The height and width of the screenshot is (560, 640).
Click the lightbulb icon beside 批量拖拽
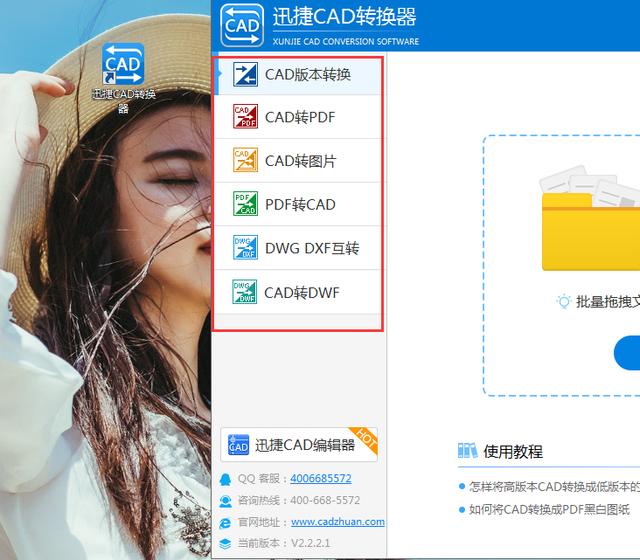point(564,302)
